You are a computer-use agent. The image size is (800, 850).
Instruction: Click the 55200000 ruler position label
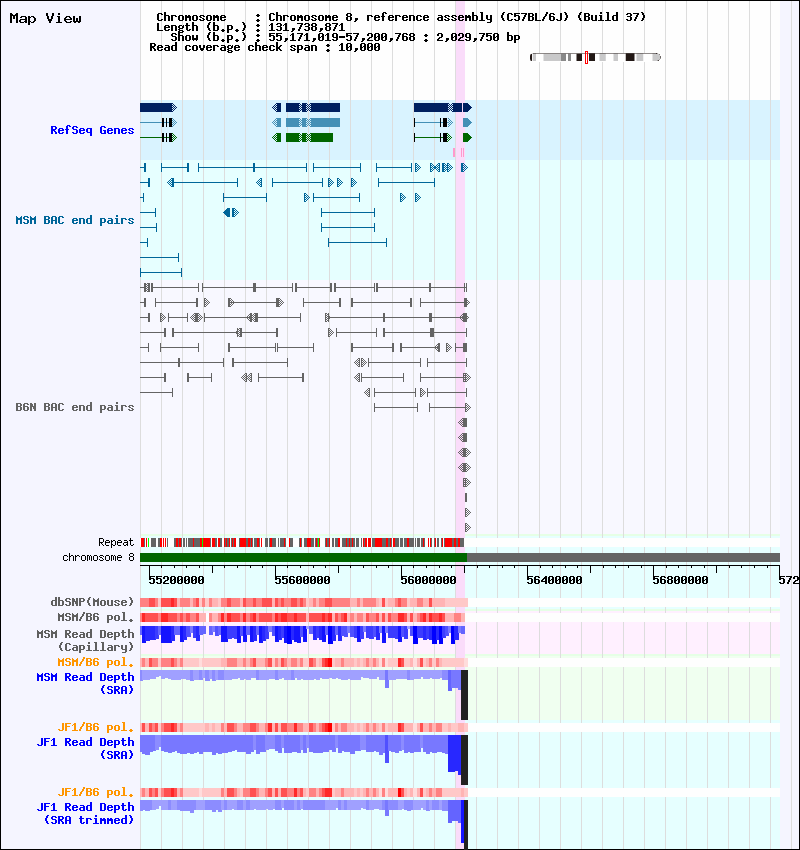pyautogui.click(x=176, y=580)
